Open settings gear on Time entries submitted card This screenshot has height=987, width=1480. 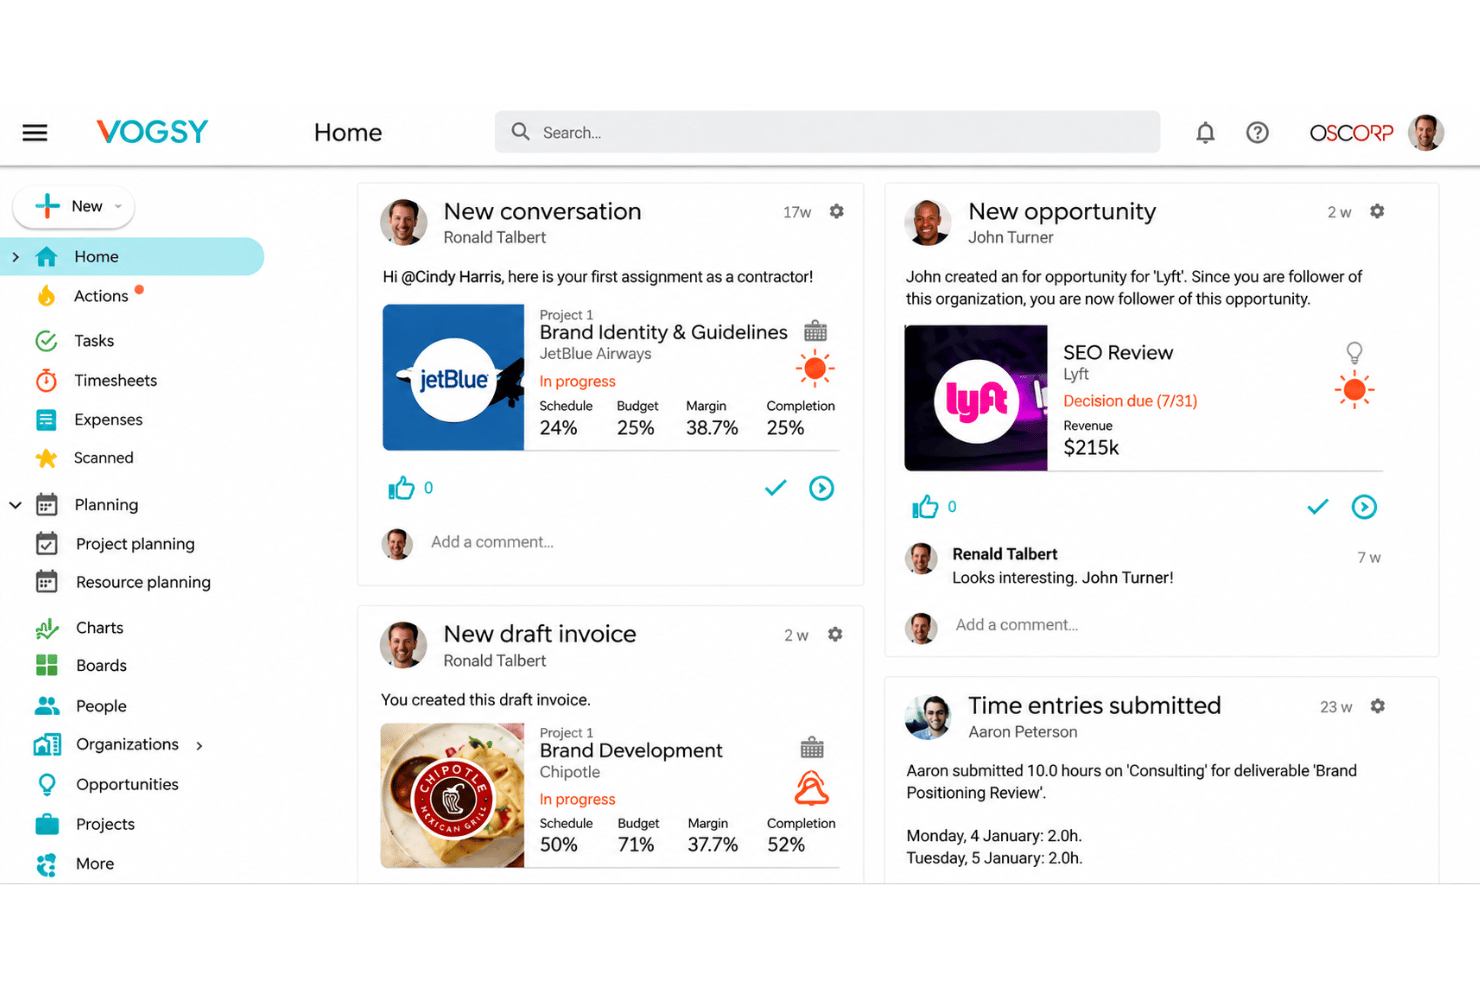point(1378,706)
